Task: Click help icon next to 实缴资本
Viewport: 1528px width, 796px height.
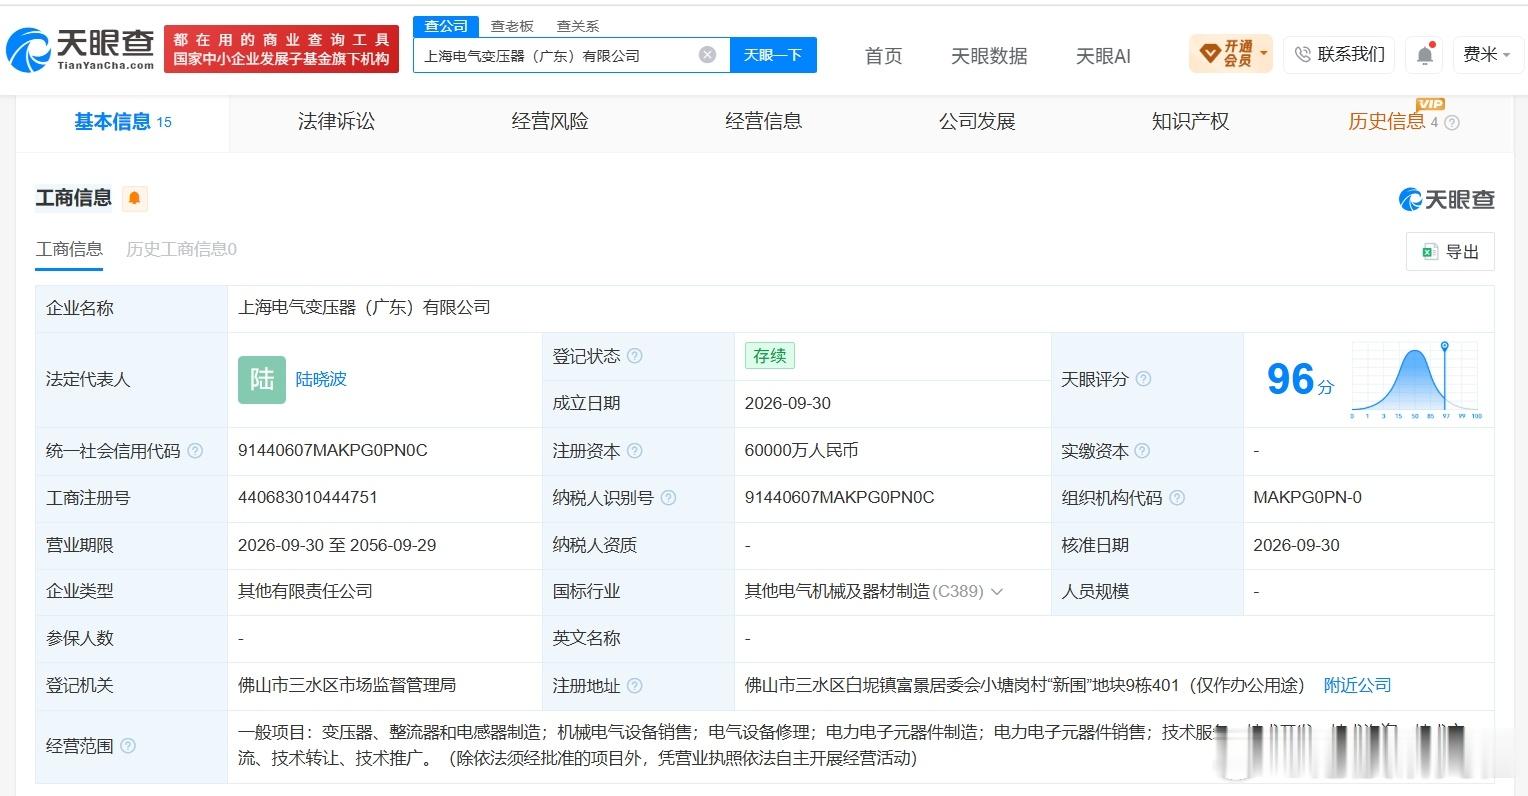Action: 1142,451
